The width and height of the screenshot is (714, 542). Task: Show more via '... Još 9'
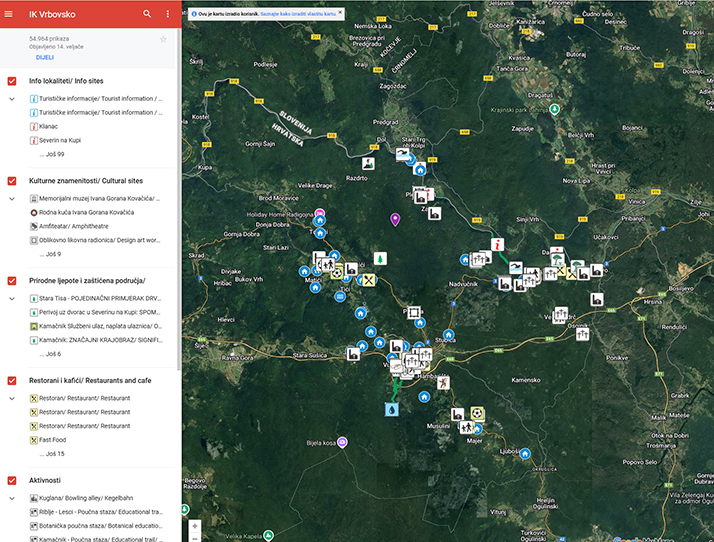(x=50, y=254)
